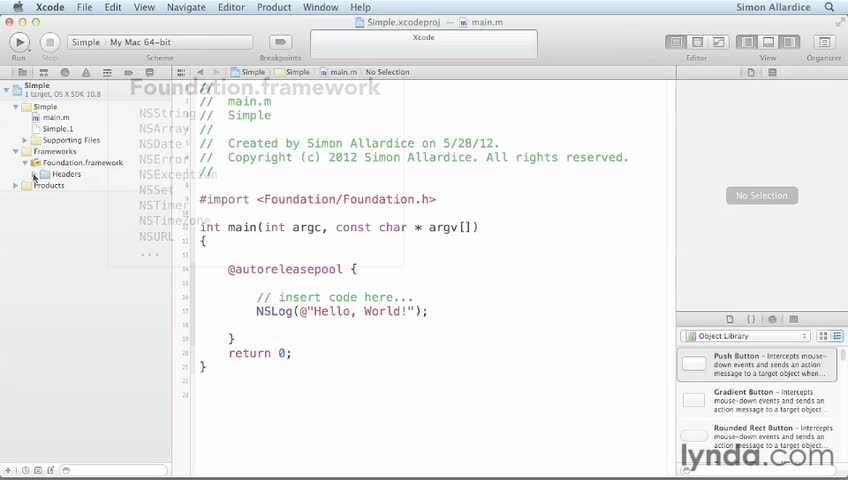Go back in editor history

[200, 72]
